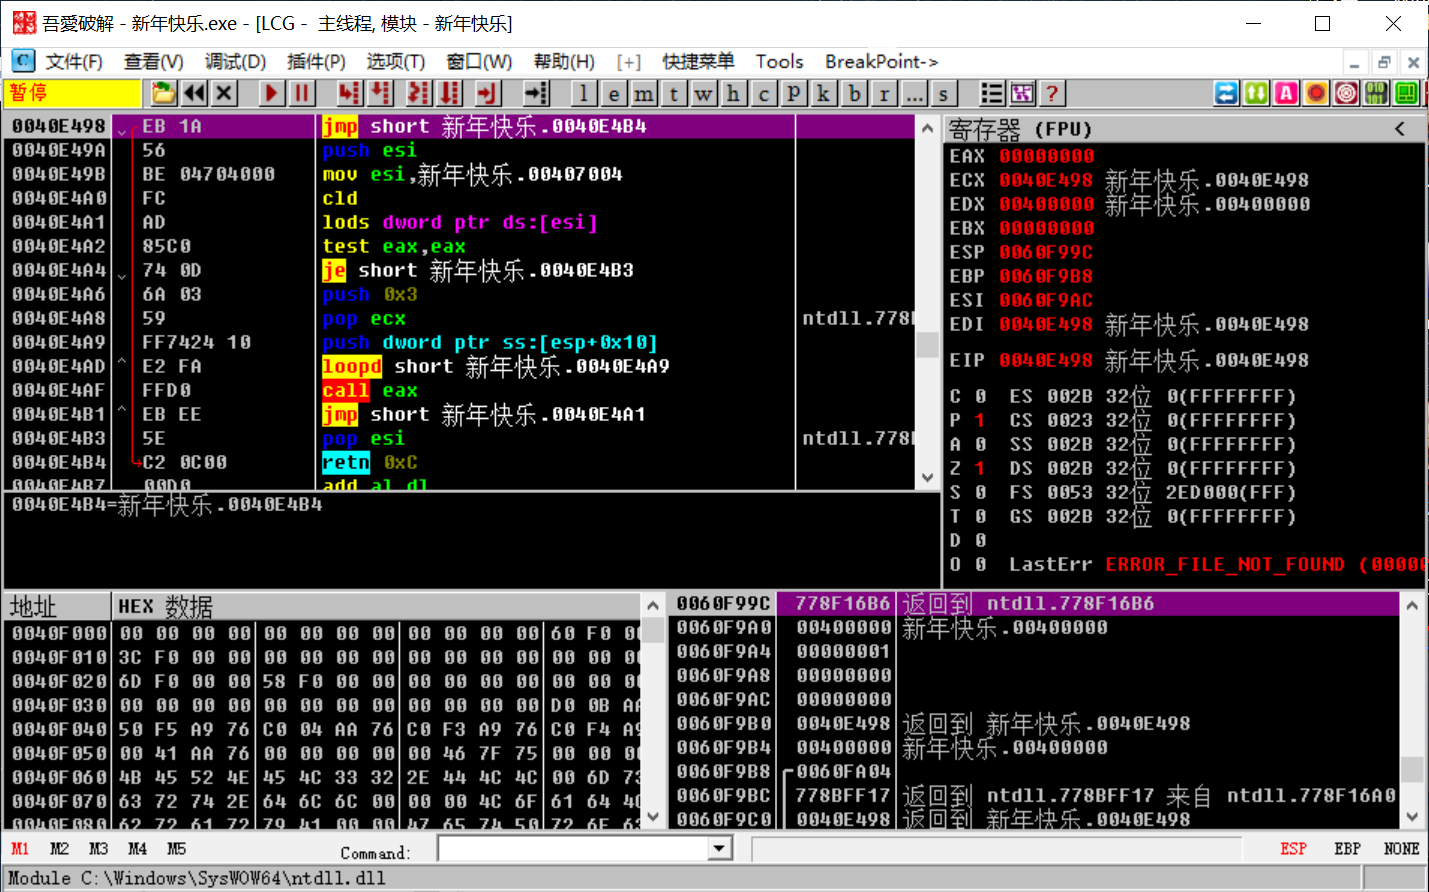This screenshot has height=892, width=1429.
Task: Open the 帮助(H) menu
Action: tap(564, 62)
